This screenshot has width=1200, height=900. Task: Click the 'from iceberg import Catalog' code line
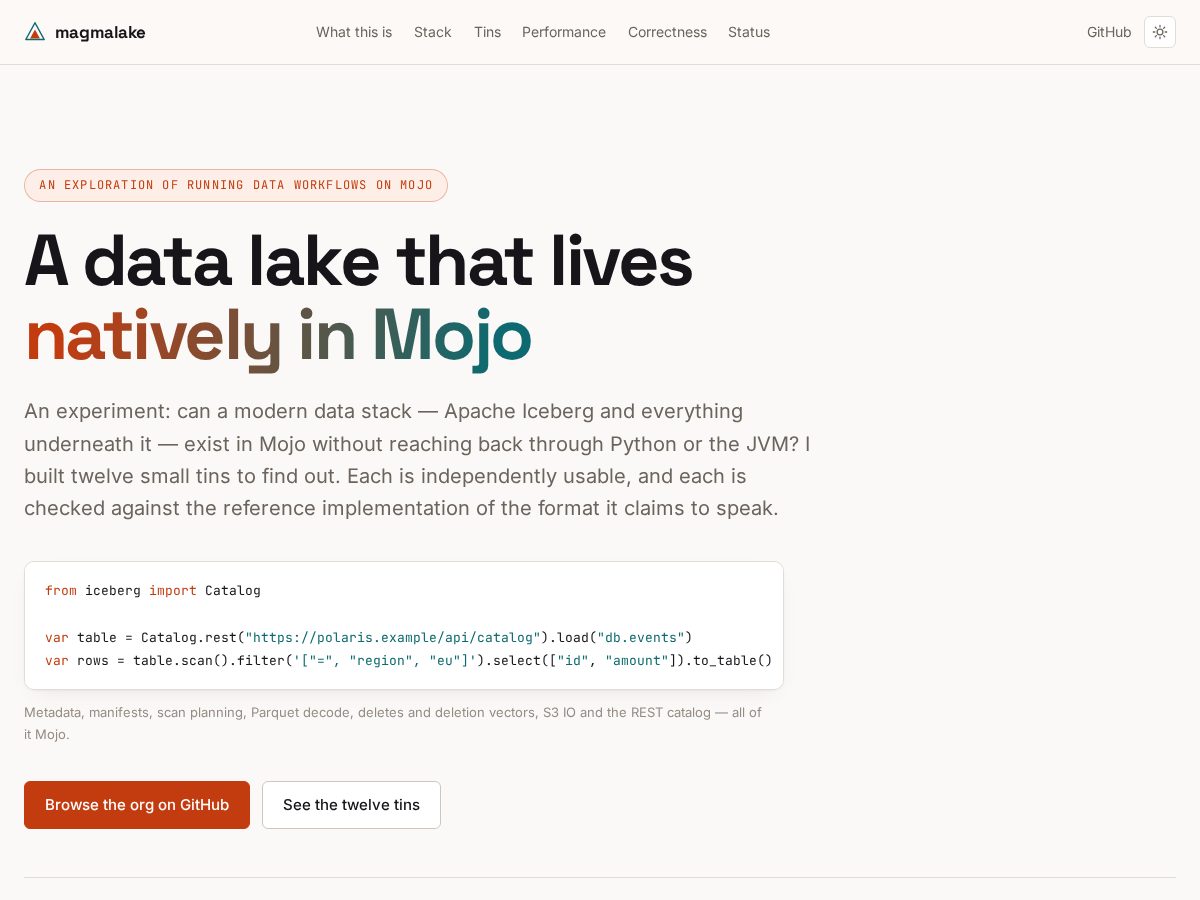(153, 591)
